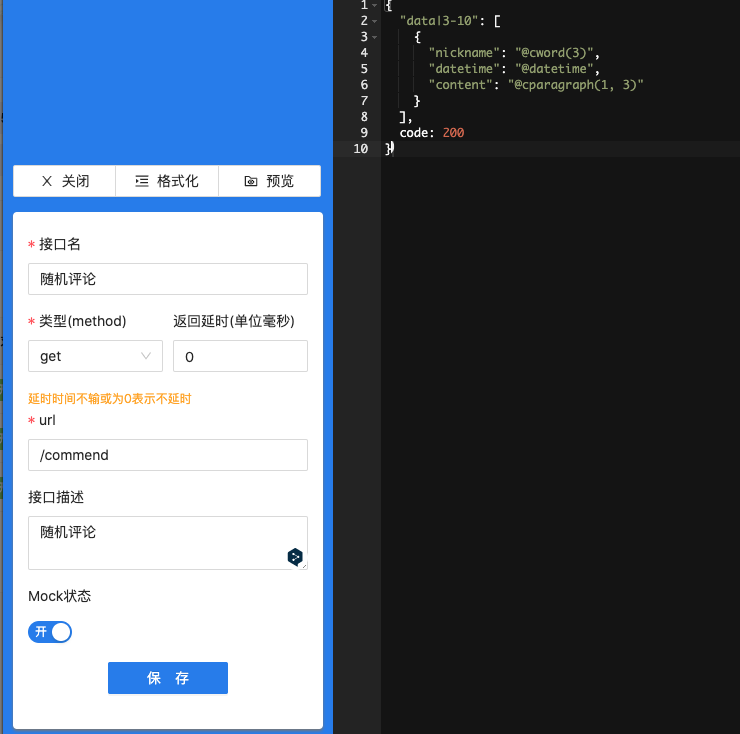
Task: Click the method dropdown chevron arrow
Action: (x=146, y=355)
